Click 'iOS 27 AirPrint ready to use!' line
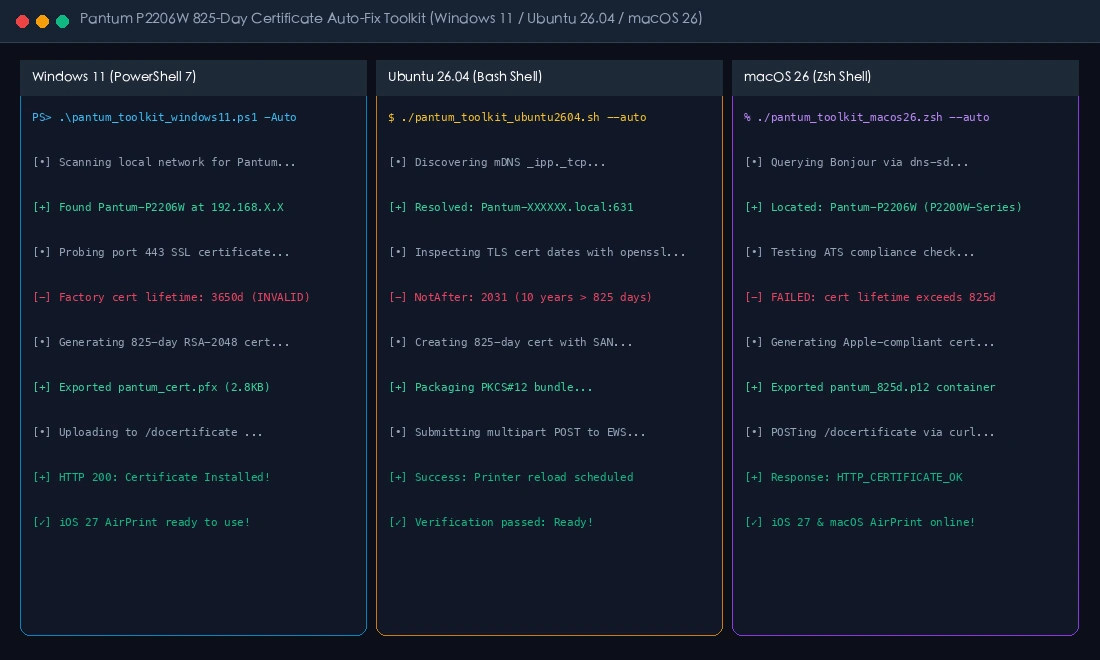Screen dimensions: 1100x660 pyautogui.click(x=141, y=522)
